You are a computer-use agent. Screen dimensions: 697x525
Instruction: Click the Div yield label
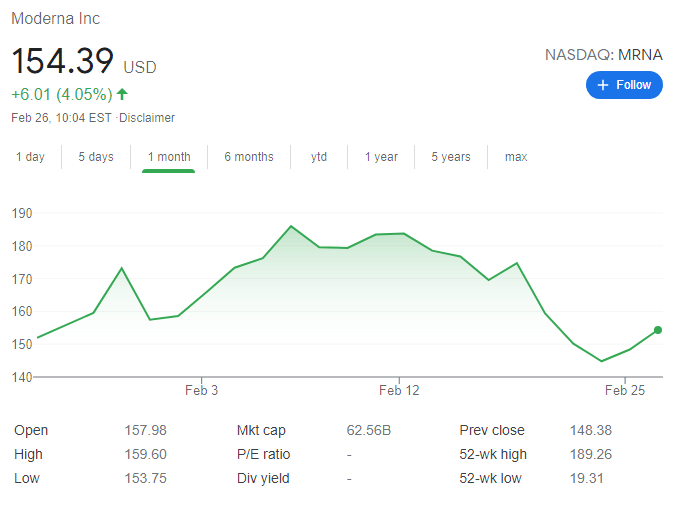(x=263, y=478)
